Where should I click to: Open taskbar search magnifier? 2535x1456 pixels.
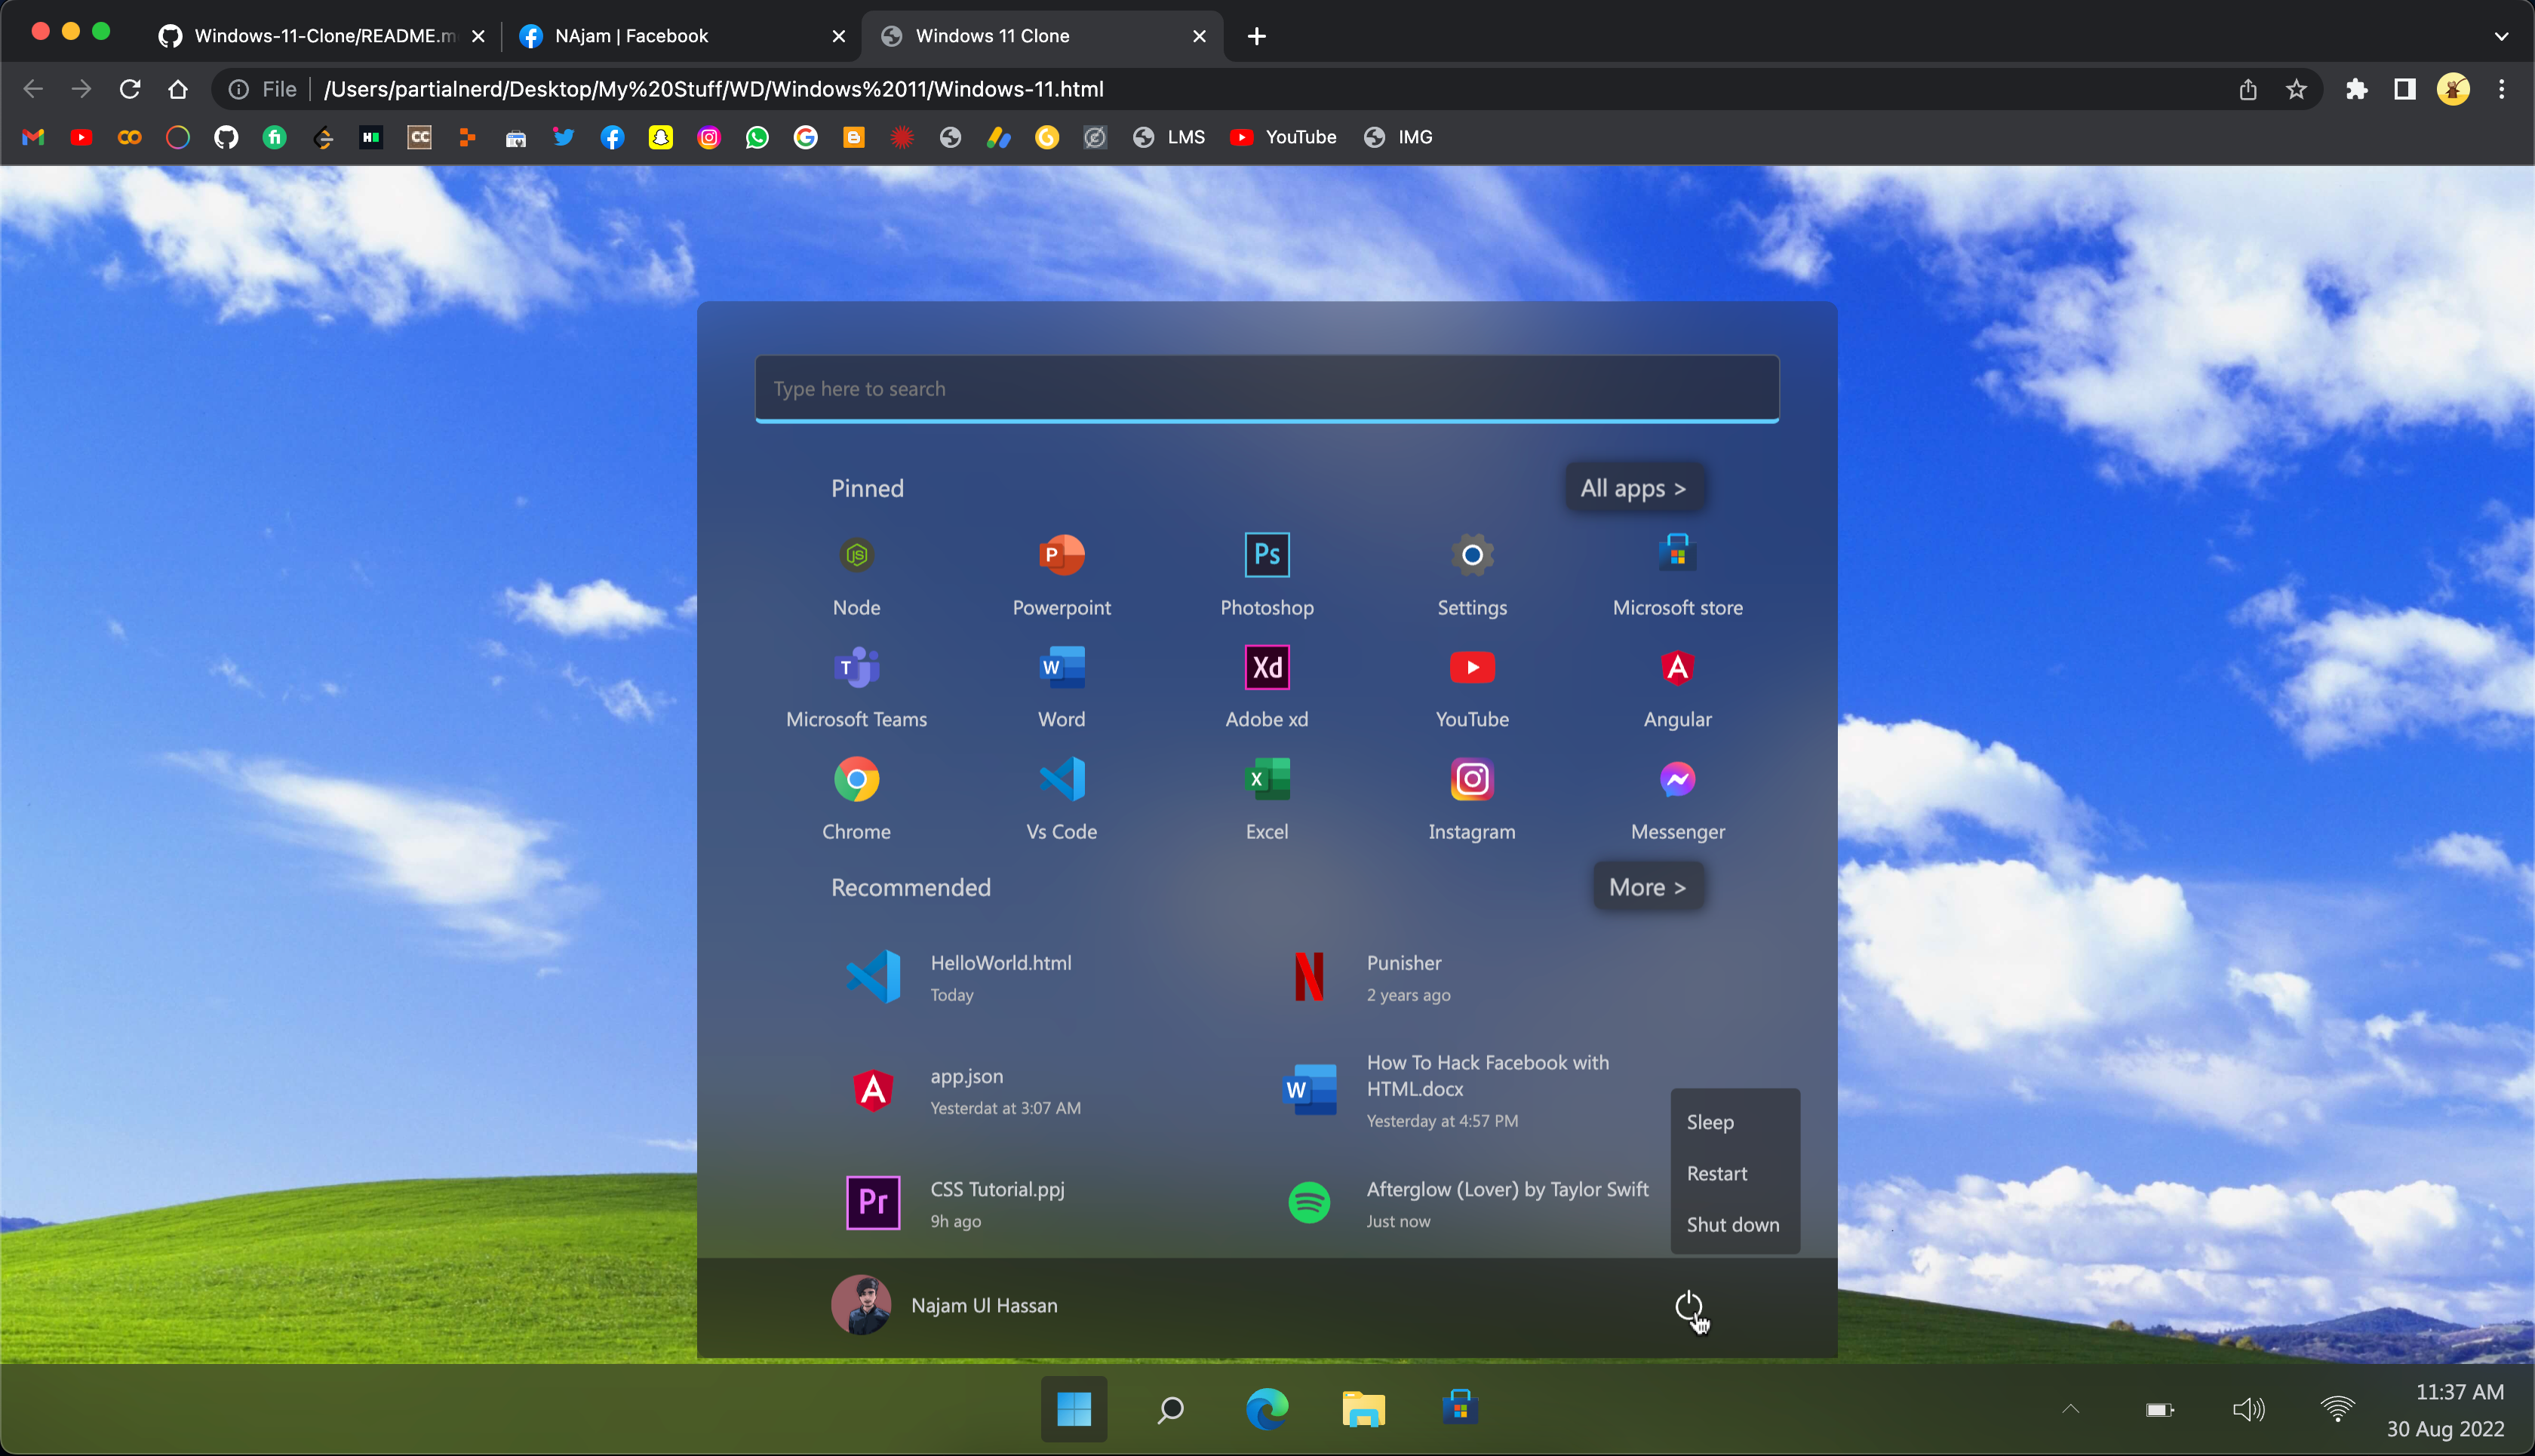click(x=1170, y=1409)
